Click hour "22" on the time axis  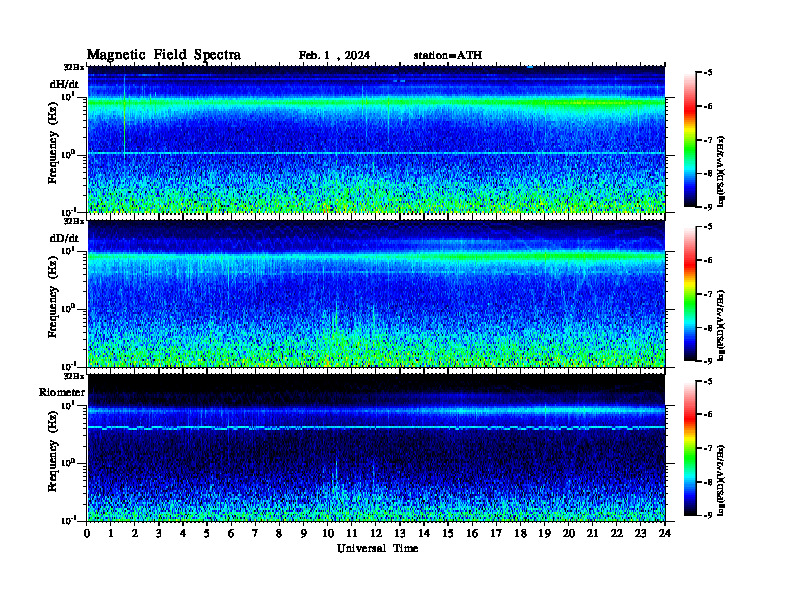click(617, 533)
